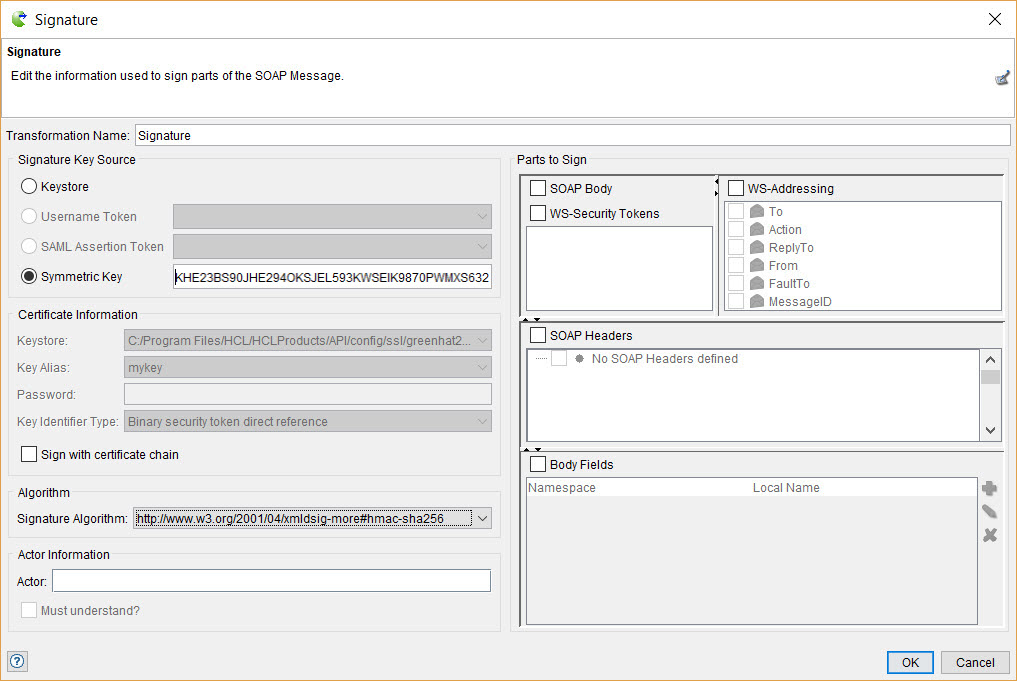Image resolution: width=1017 pixels, height=681 pixels.
Task: Check the SOAP Body checkbox
Action: [538, 189]
